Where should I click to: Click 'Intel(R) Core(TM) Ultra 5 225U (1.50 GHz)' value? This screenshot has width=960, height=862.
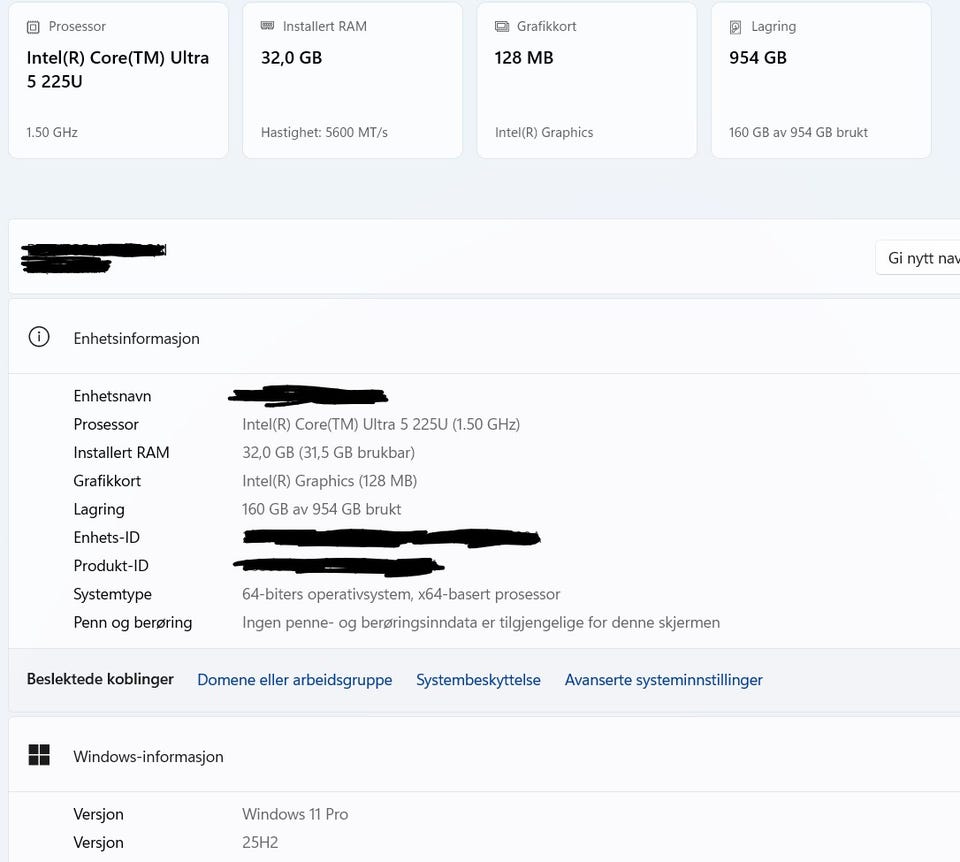[x=381, y=424]
